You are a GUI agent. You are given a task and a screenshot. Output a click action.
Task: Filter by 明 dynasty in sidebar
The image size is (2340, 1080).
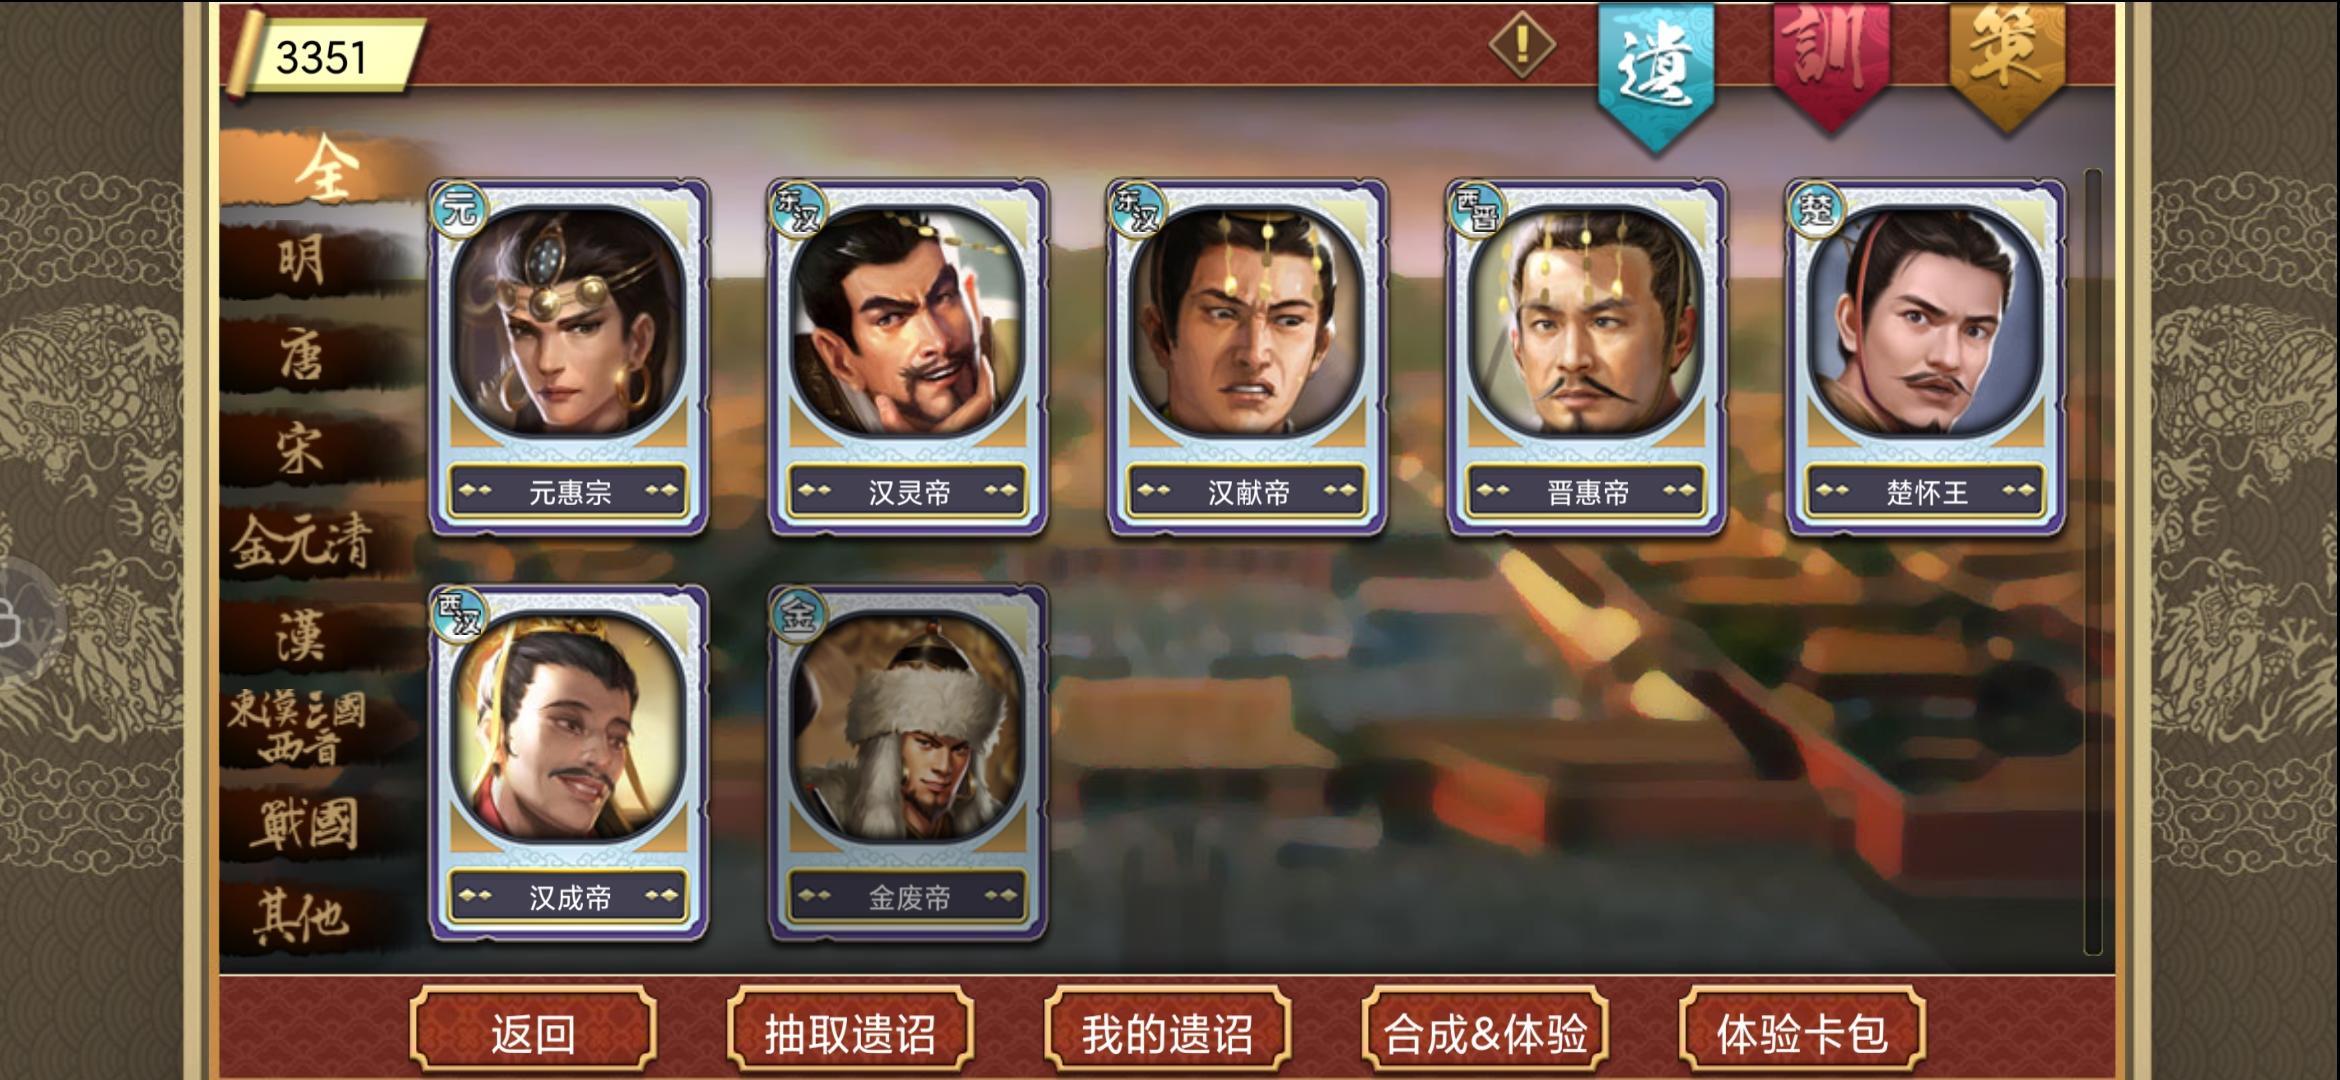click(302, 261)
